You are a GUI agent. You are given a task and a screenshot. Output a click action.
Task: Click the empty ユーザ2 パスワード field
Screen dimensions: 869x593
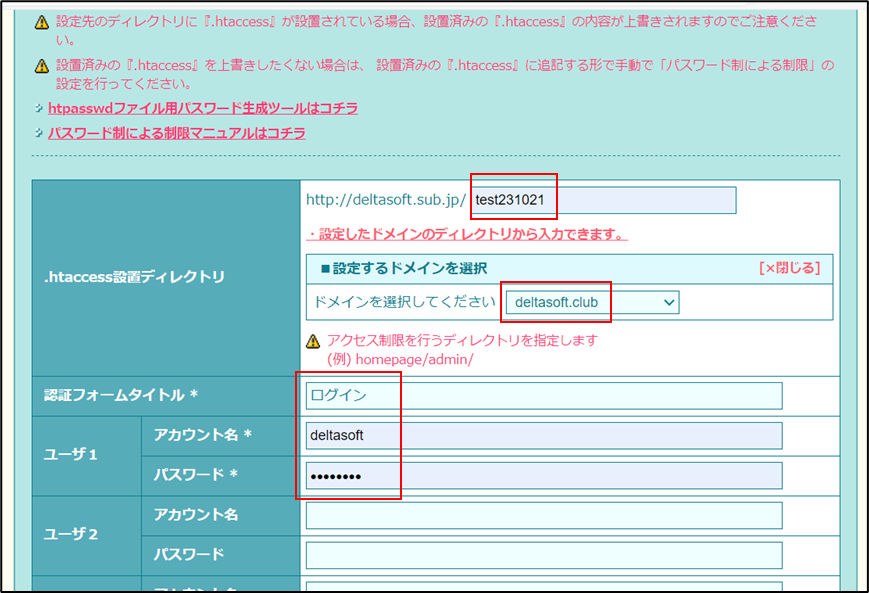click(544, 555)
